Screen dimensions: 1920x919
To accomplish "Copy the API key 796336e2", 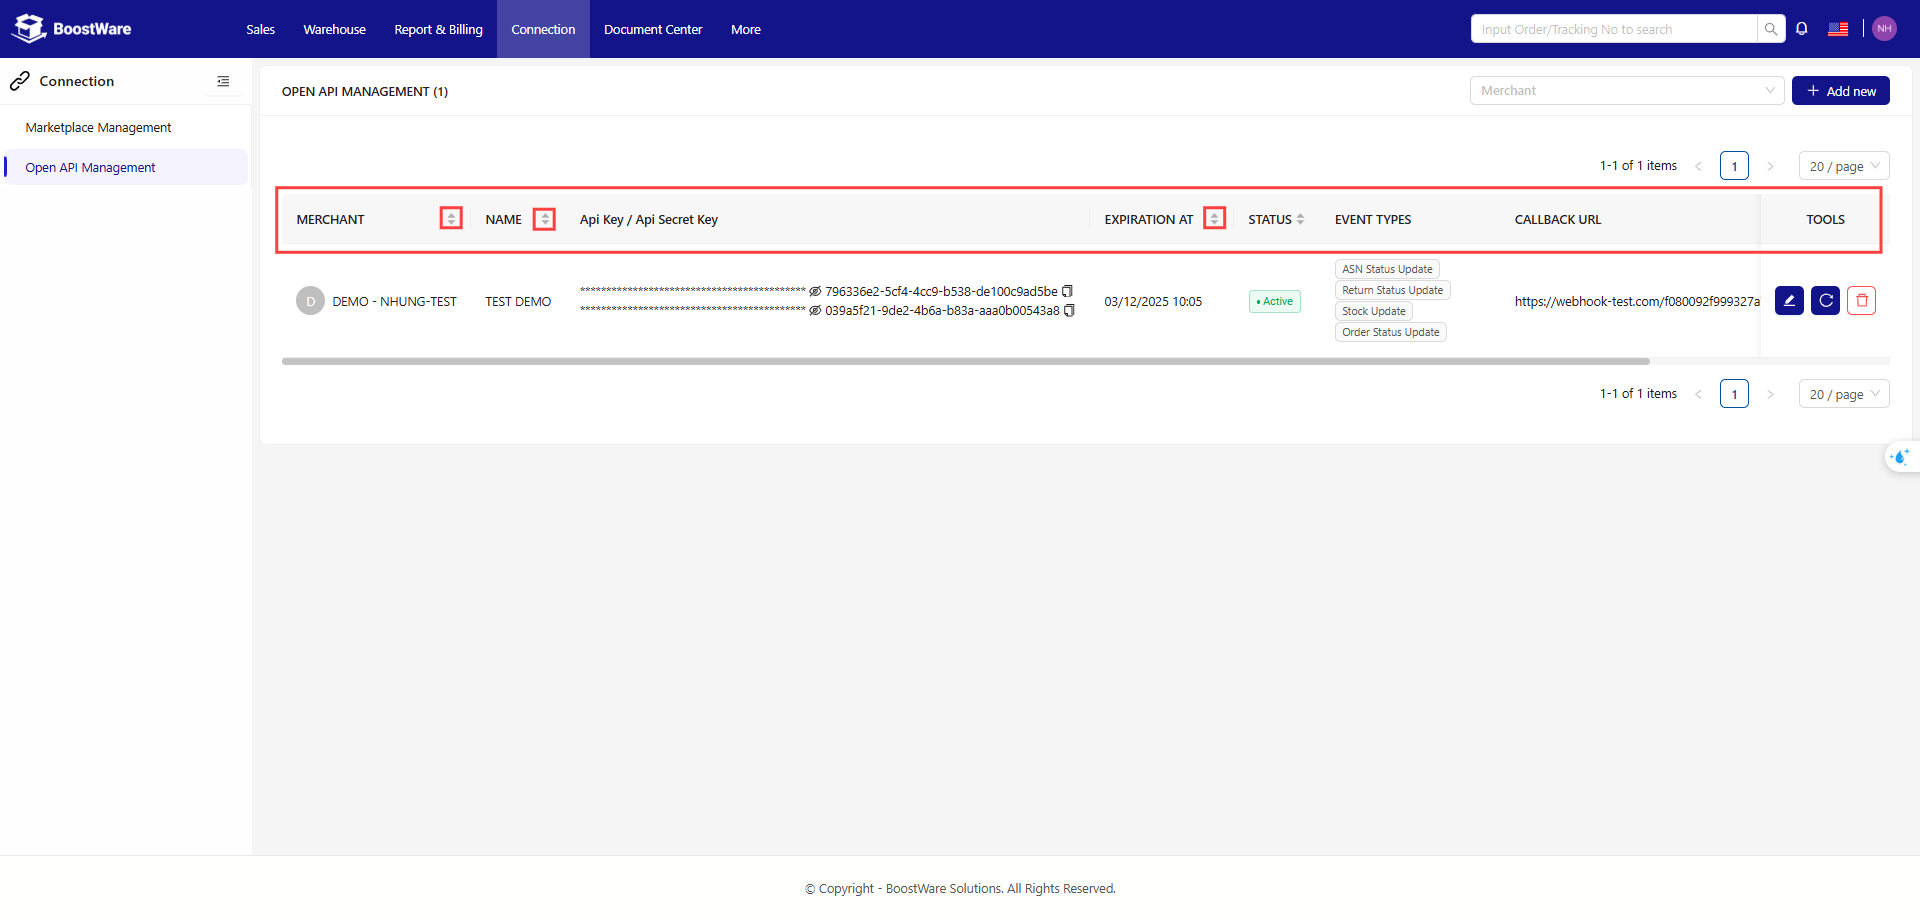I will pyautogui.click(x=1067, y=291).
